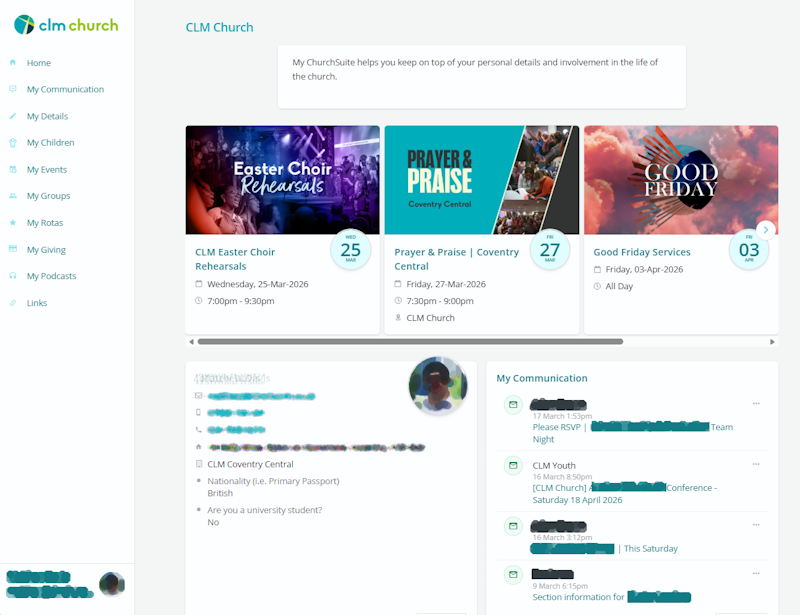Click the My Rotas star icon
The height and width of the screenshot is (615, 800).
pos(13,223)
